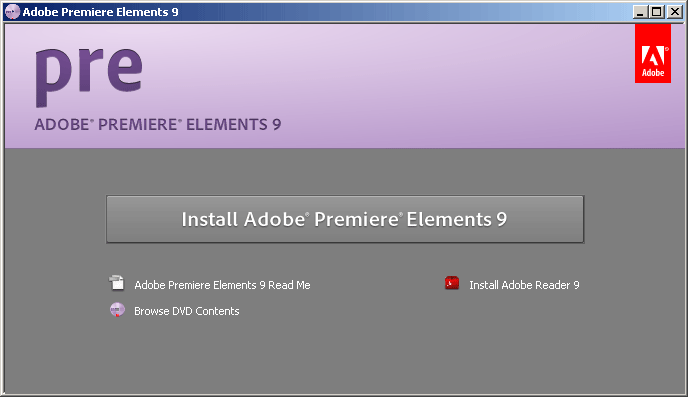Select Browse DVD Contents
Screen dimensions: 688x397
coord(187,311)
